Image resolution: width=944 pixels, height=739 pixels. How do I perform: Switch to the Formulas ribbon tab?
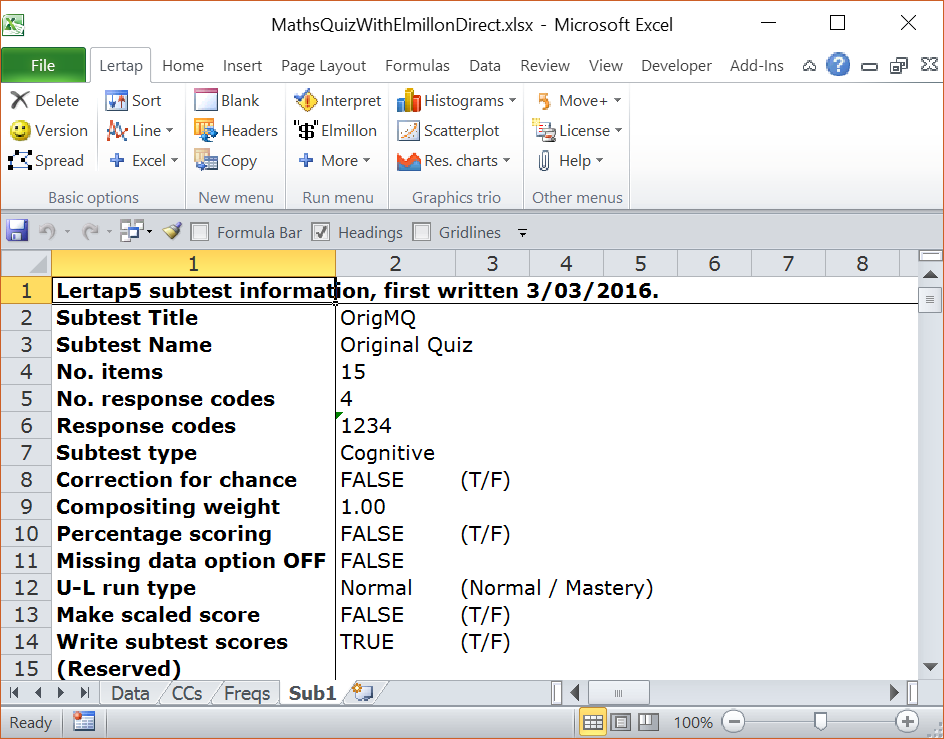point(417,66)
